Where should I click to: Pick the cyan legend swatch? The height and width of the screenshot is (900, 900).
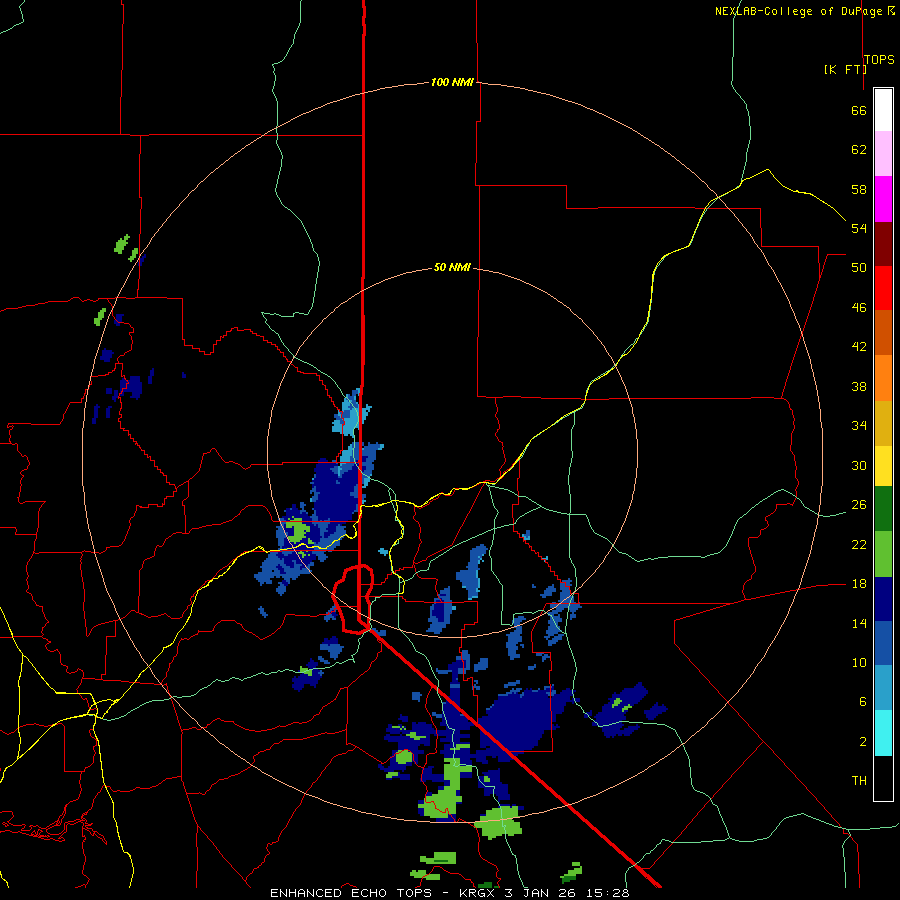pyautogui.click(x=883, y=733)
